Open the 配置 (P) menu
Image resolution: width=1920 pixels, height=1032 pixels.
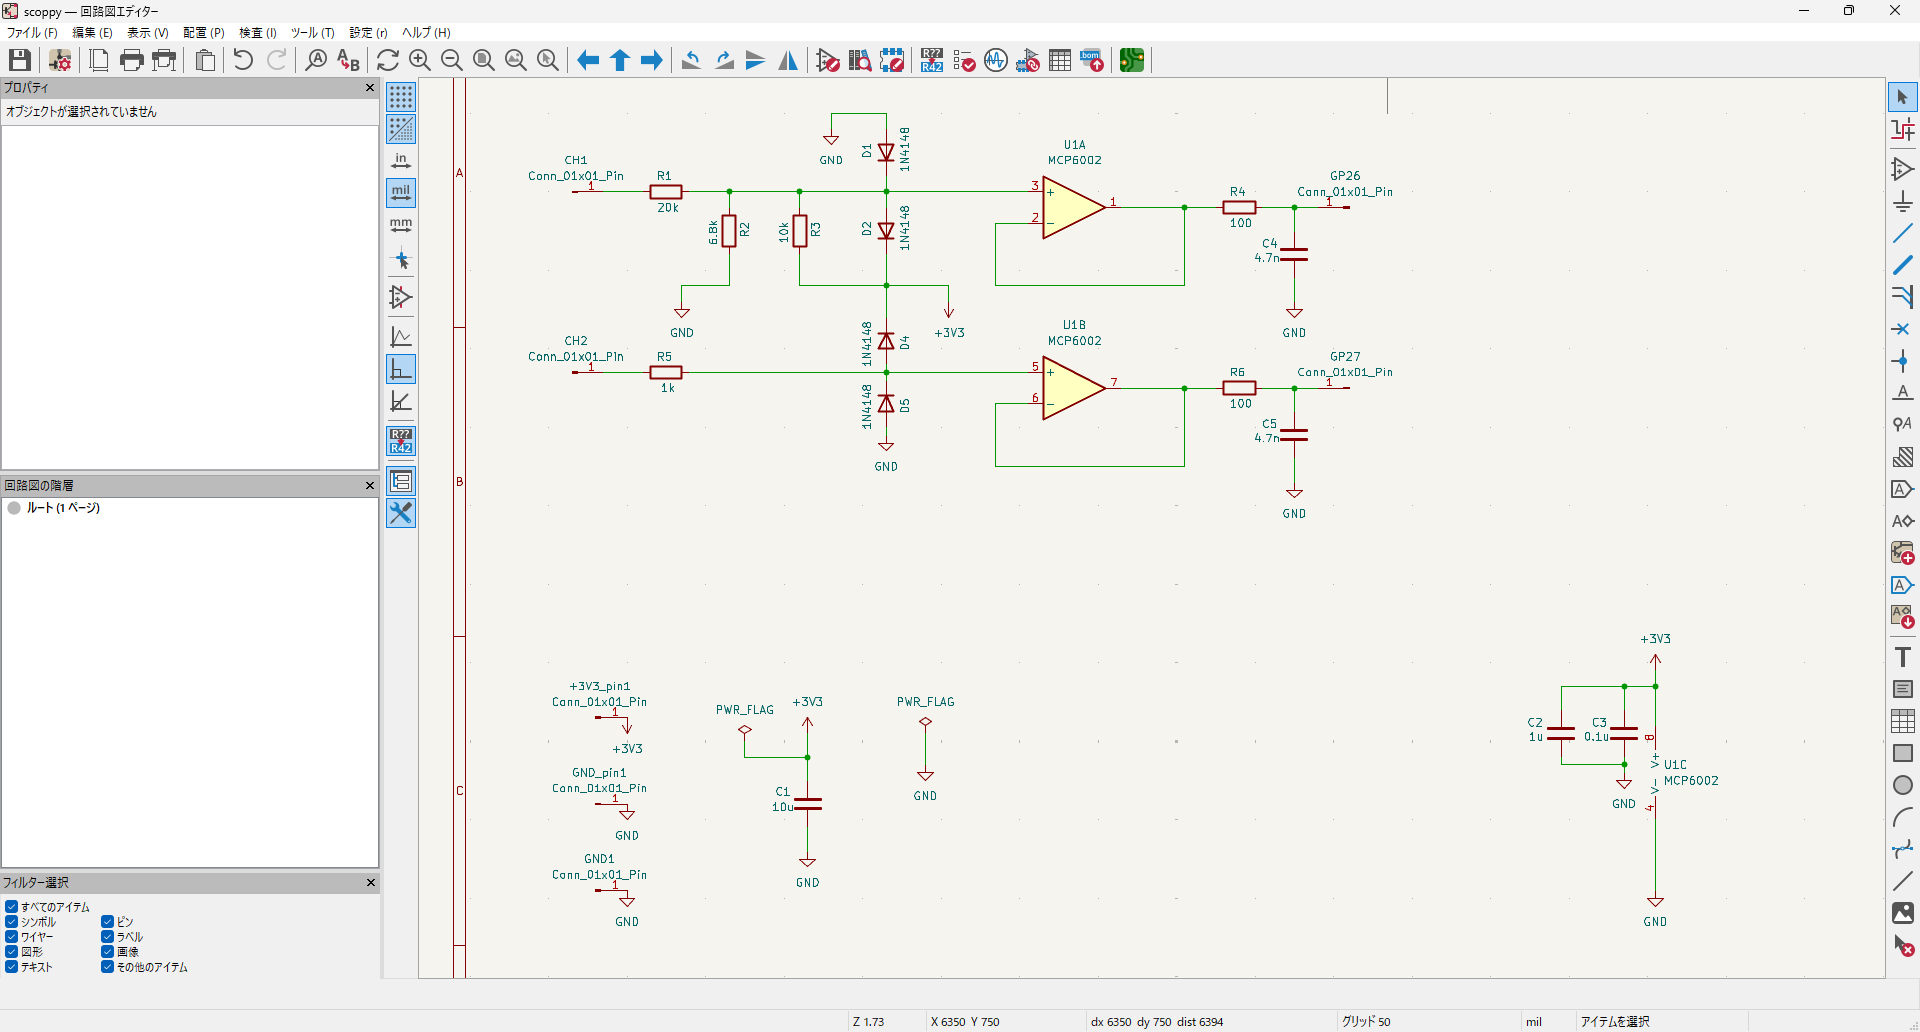pyautogui.click(x=203, y=33)
